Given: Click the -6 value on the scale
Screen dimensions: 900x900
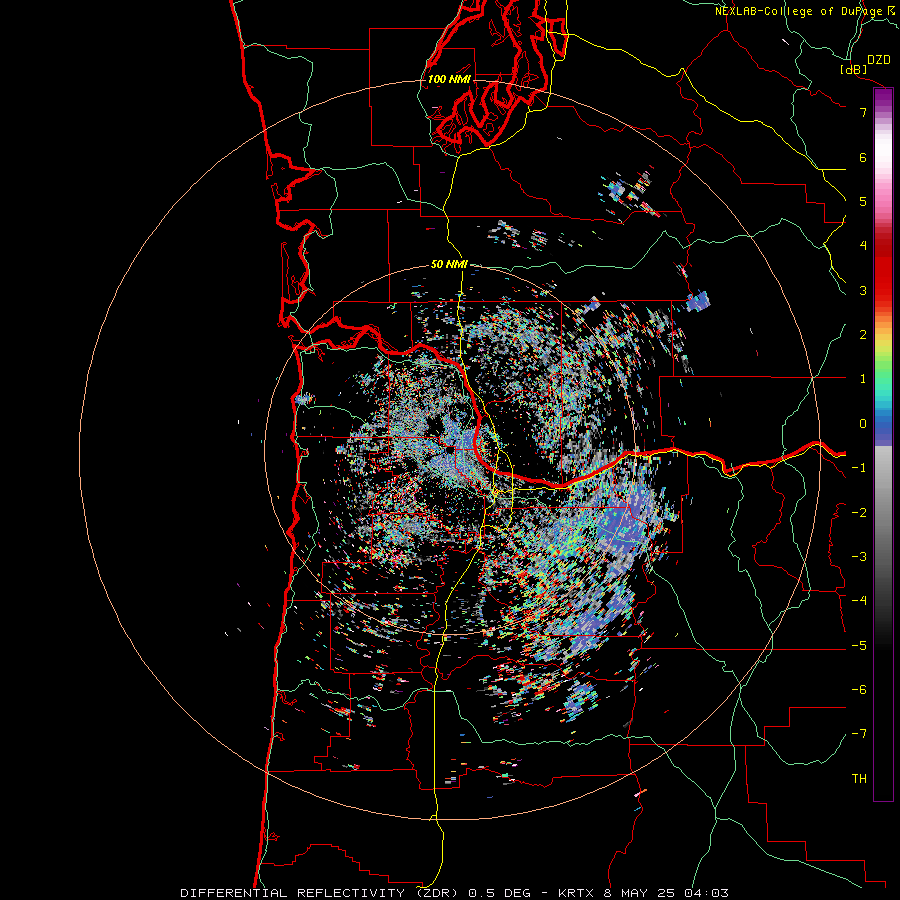Looking at the screenshot, I should [x=859, y=689].
